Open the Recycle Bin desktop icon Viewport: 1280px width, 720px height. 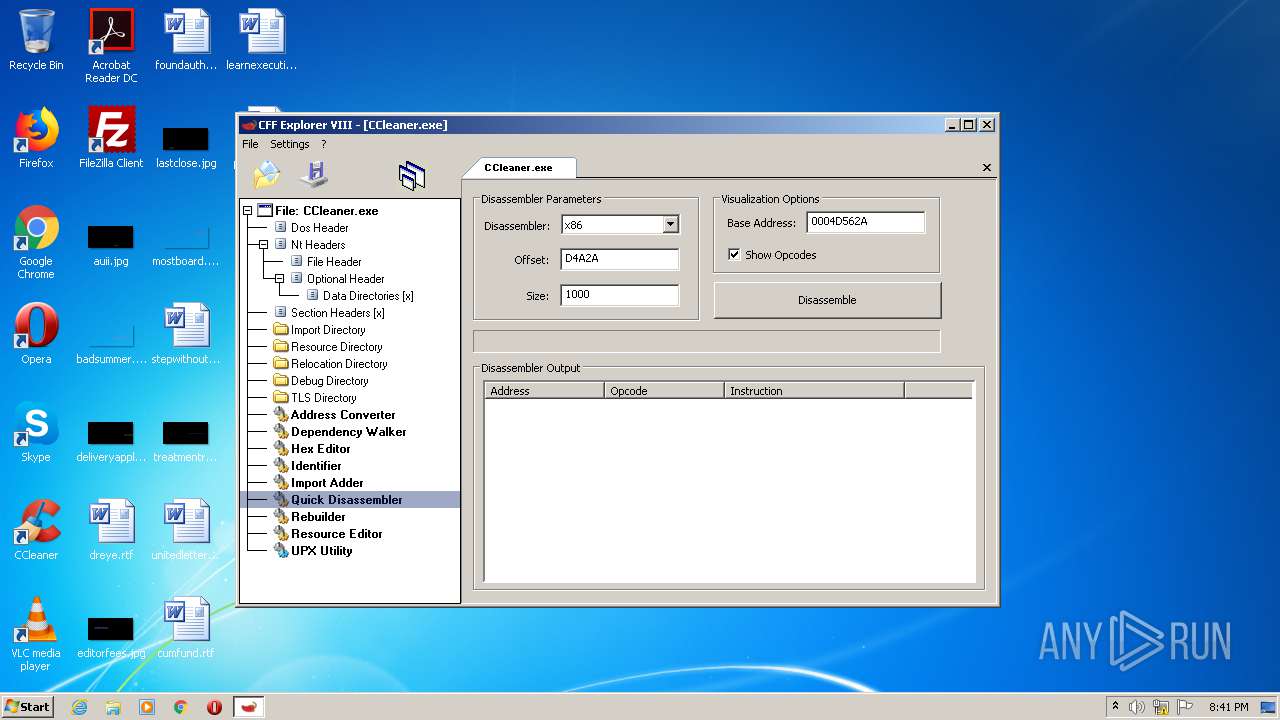click(x=36, y=40)
